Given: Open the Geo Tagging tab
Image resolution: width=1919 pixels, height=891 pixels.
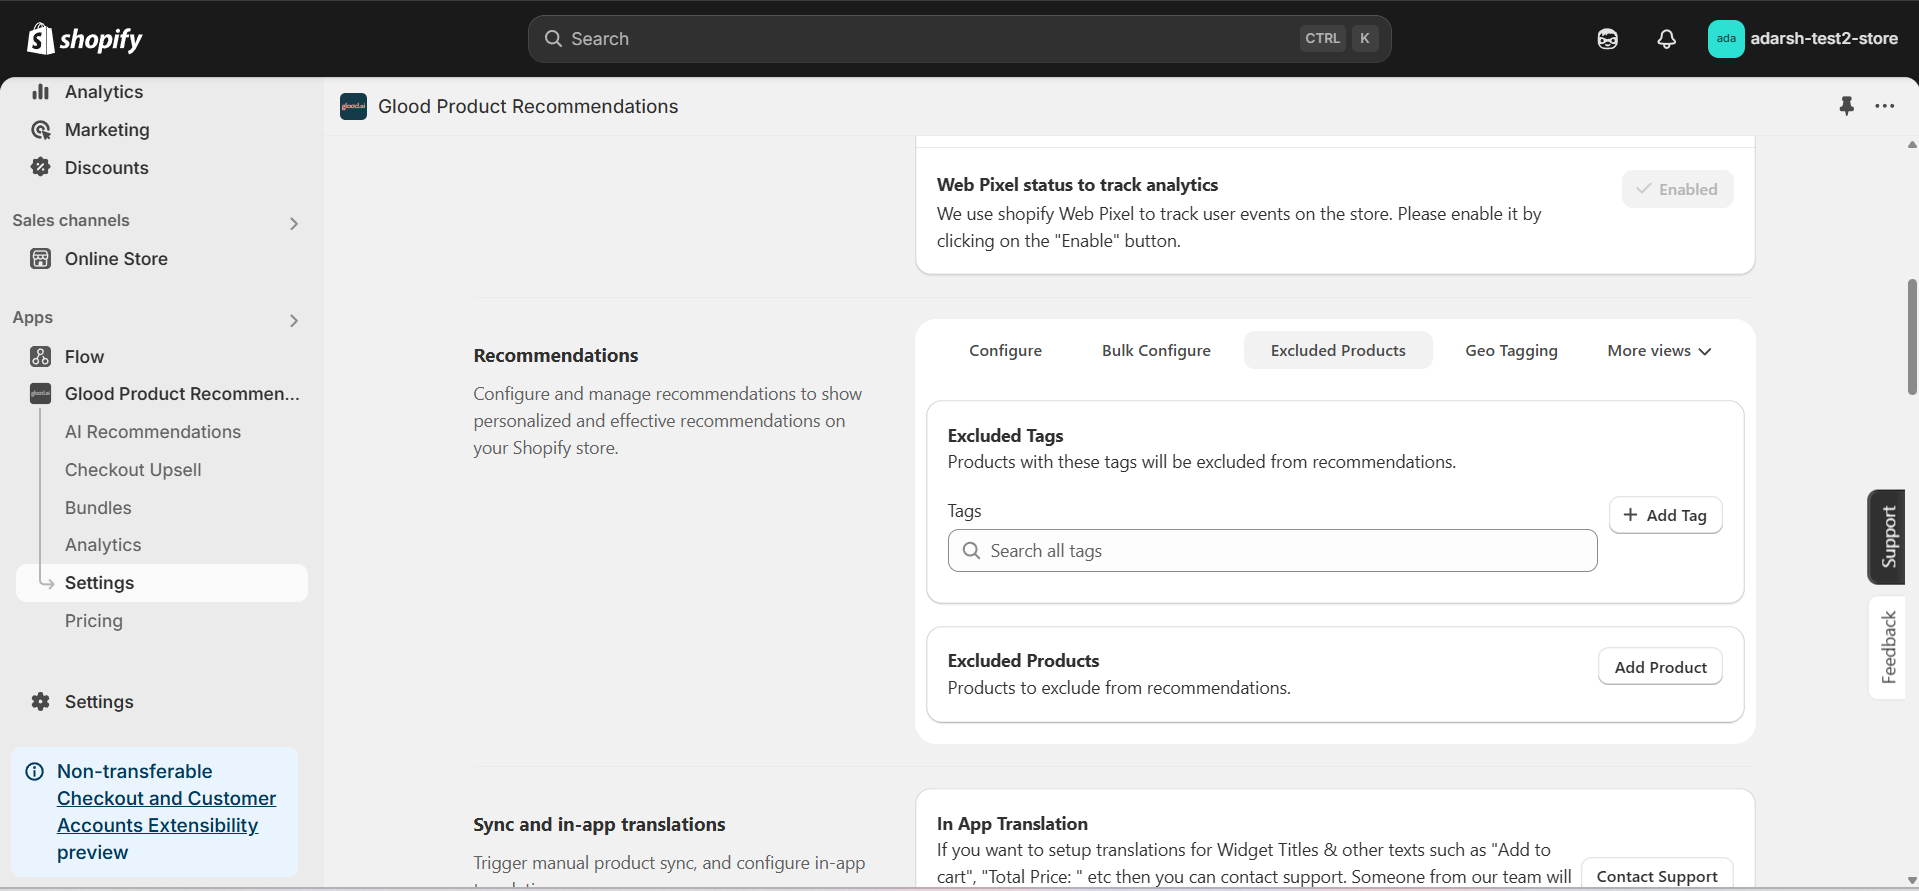Looking at the screenshot, I should pyautogui.click(x=1511, y=351).
